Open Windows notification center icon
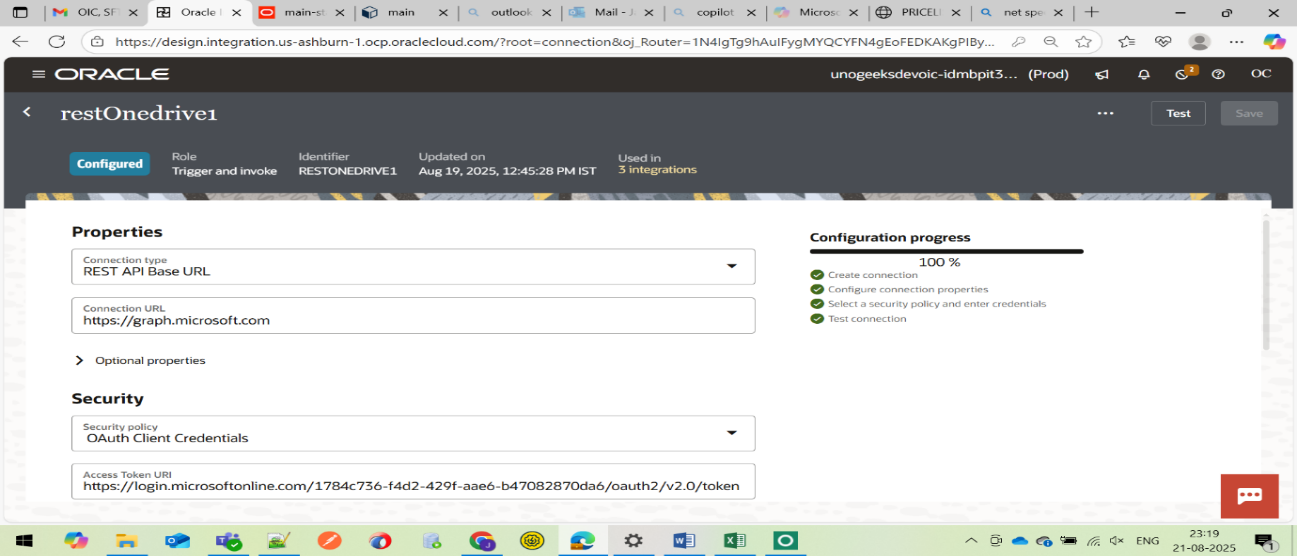 1265,541
